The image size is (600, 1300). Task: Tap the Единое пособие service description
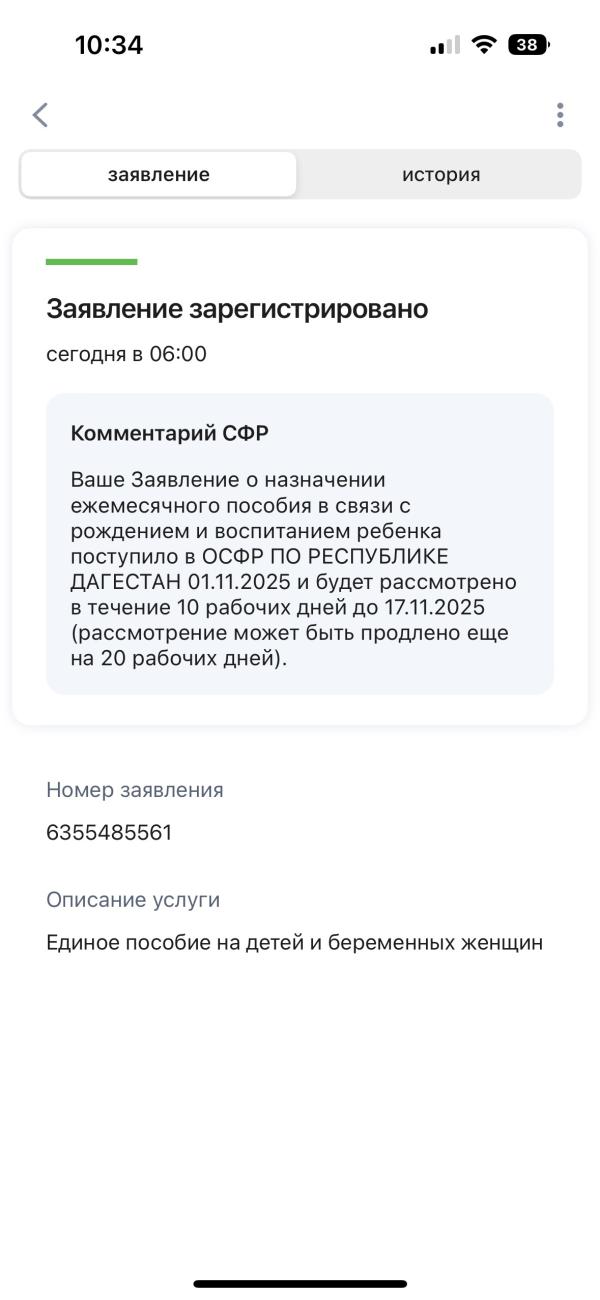tap(294, 941)
